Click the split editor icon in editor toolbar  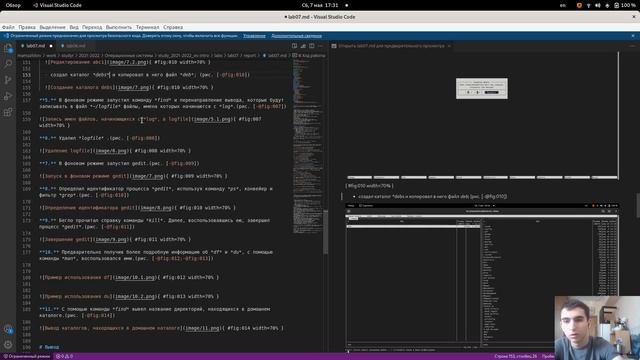point(312,46)
